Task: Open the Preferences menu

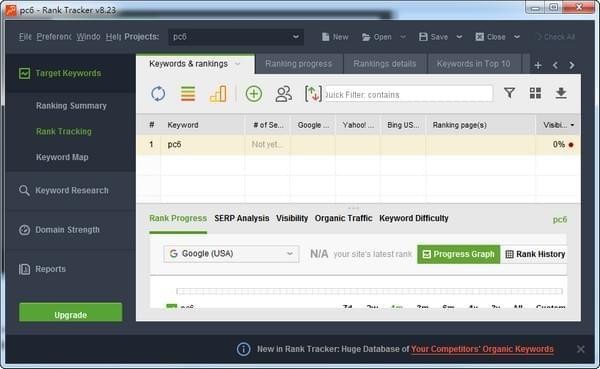Action: point(54,37)
